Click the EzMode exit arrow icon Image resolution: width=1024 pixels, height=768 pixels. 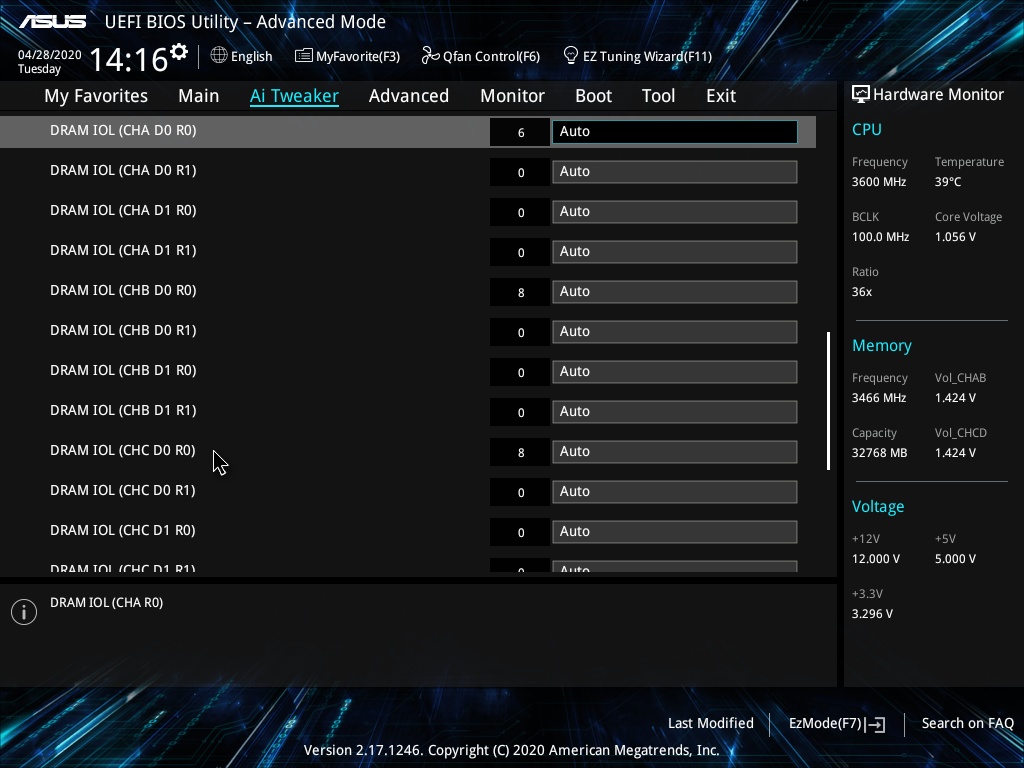[x=876, y=724]
